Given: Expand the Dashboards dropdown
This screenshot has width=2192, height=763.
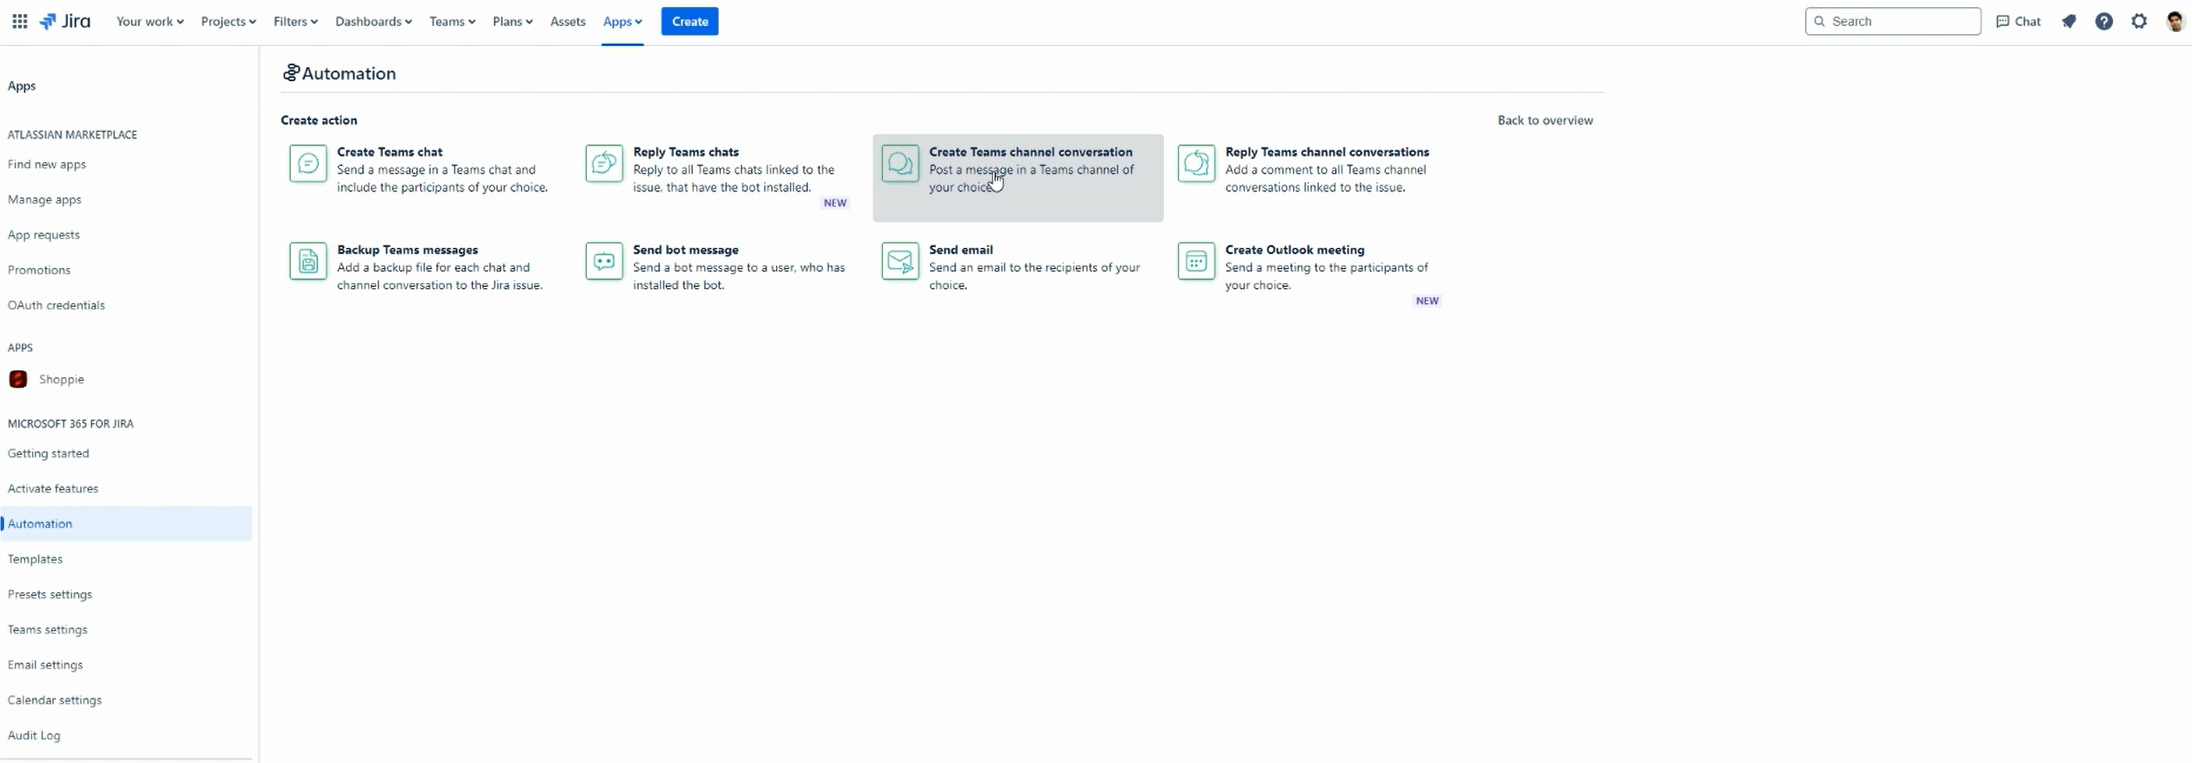Looking at the screenshot, I should pyautogui.click(x=373, y=21).
